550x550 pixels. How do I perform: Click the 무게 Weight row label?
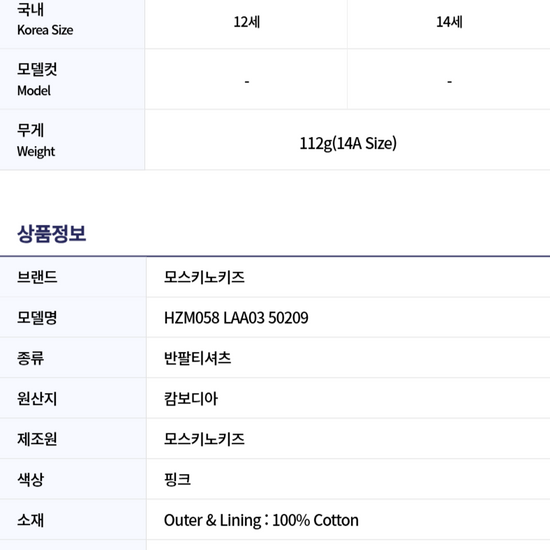coord(36,140)
